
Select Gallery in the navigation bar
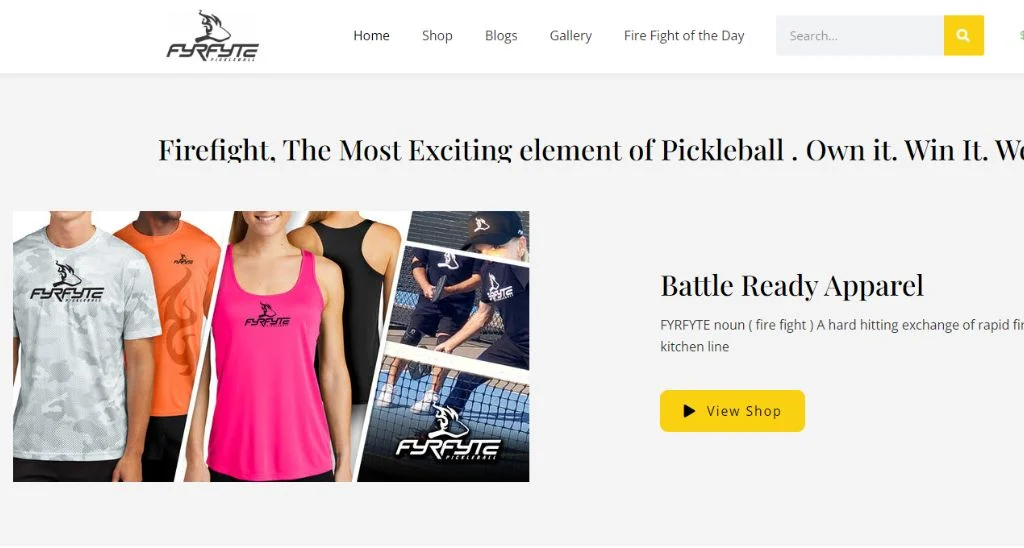pyautogui.click(x=570, y=36)
